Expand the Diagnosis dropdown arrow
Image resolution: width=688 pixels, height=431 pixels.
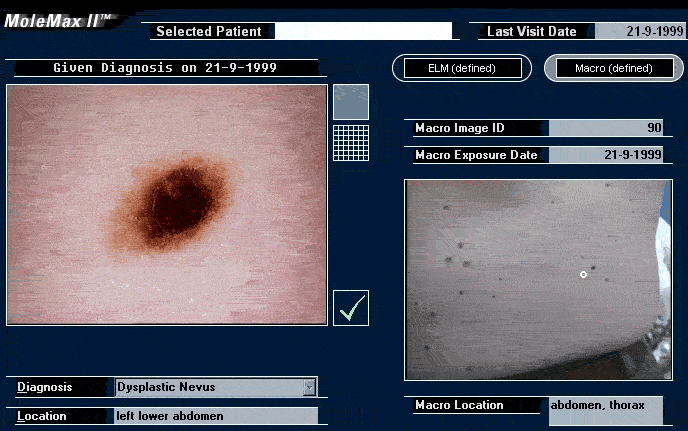309,387
